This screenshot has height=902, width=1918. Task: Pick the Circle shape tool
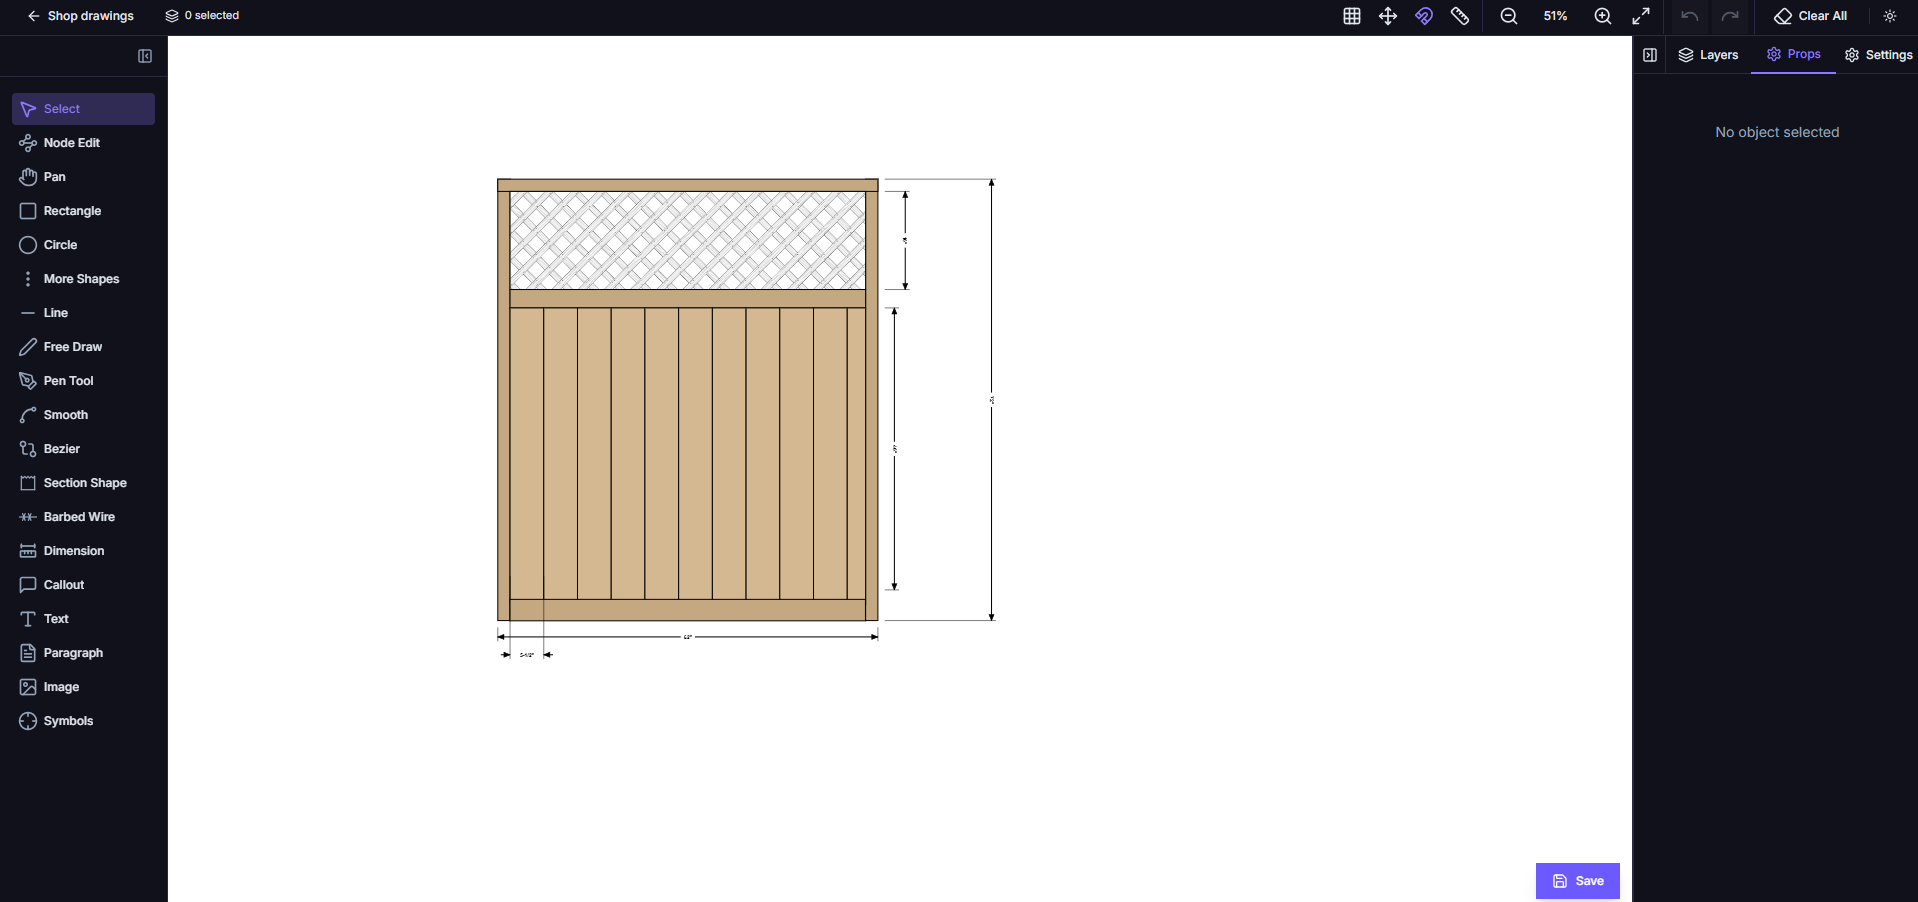tap(83, 245)
